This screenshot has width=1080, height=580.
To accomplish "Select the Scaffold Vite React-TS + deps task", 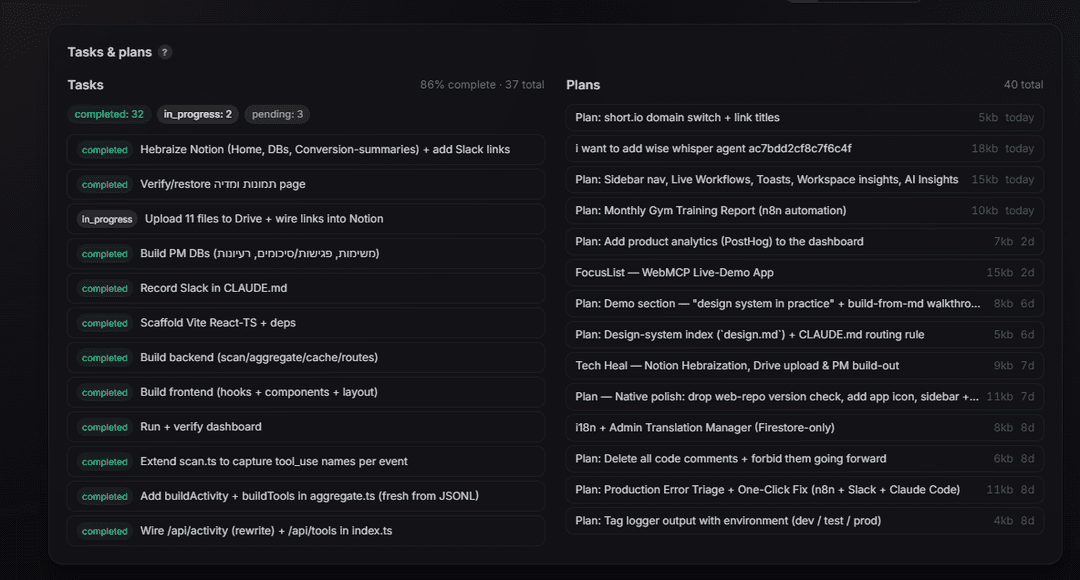I will [x=306, y=323].
